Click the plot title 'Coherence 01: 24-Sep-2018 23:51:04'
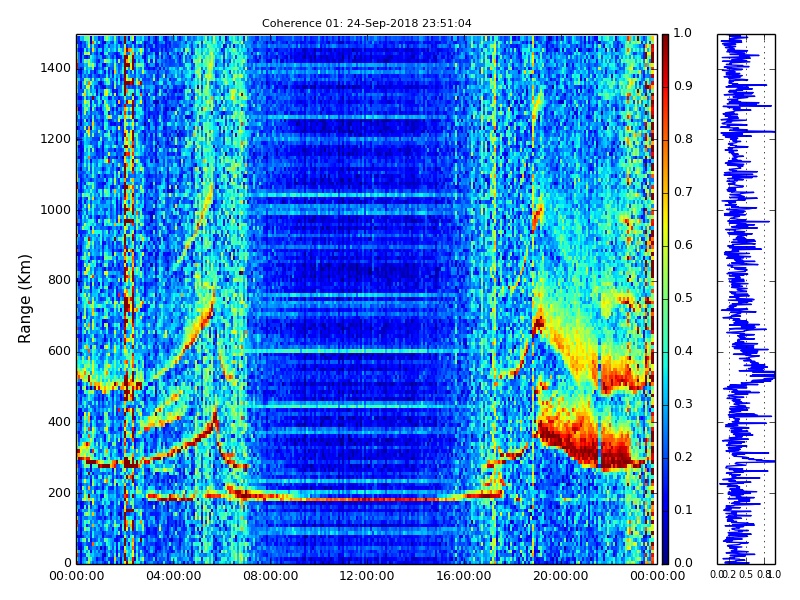The height and width of the screenshot is (600, 800). point(366,23)
